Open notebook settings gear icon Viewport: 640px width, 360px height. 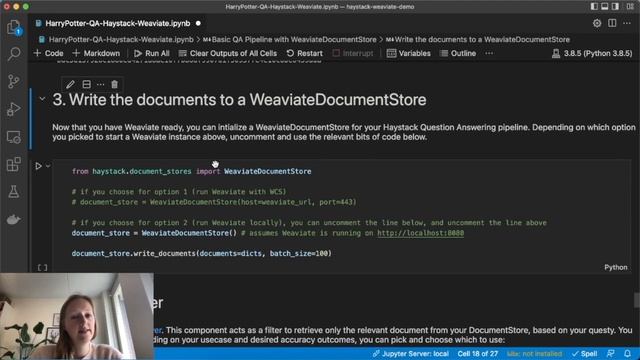tap(597, 23)
